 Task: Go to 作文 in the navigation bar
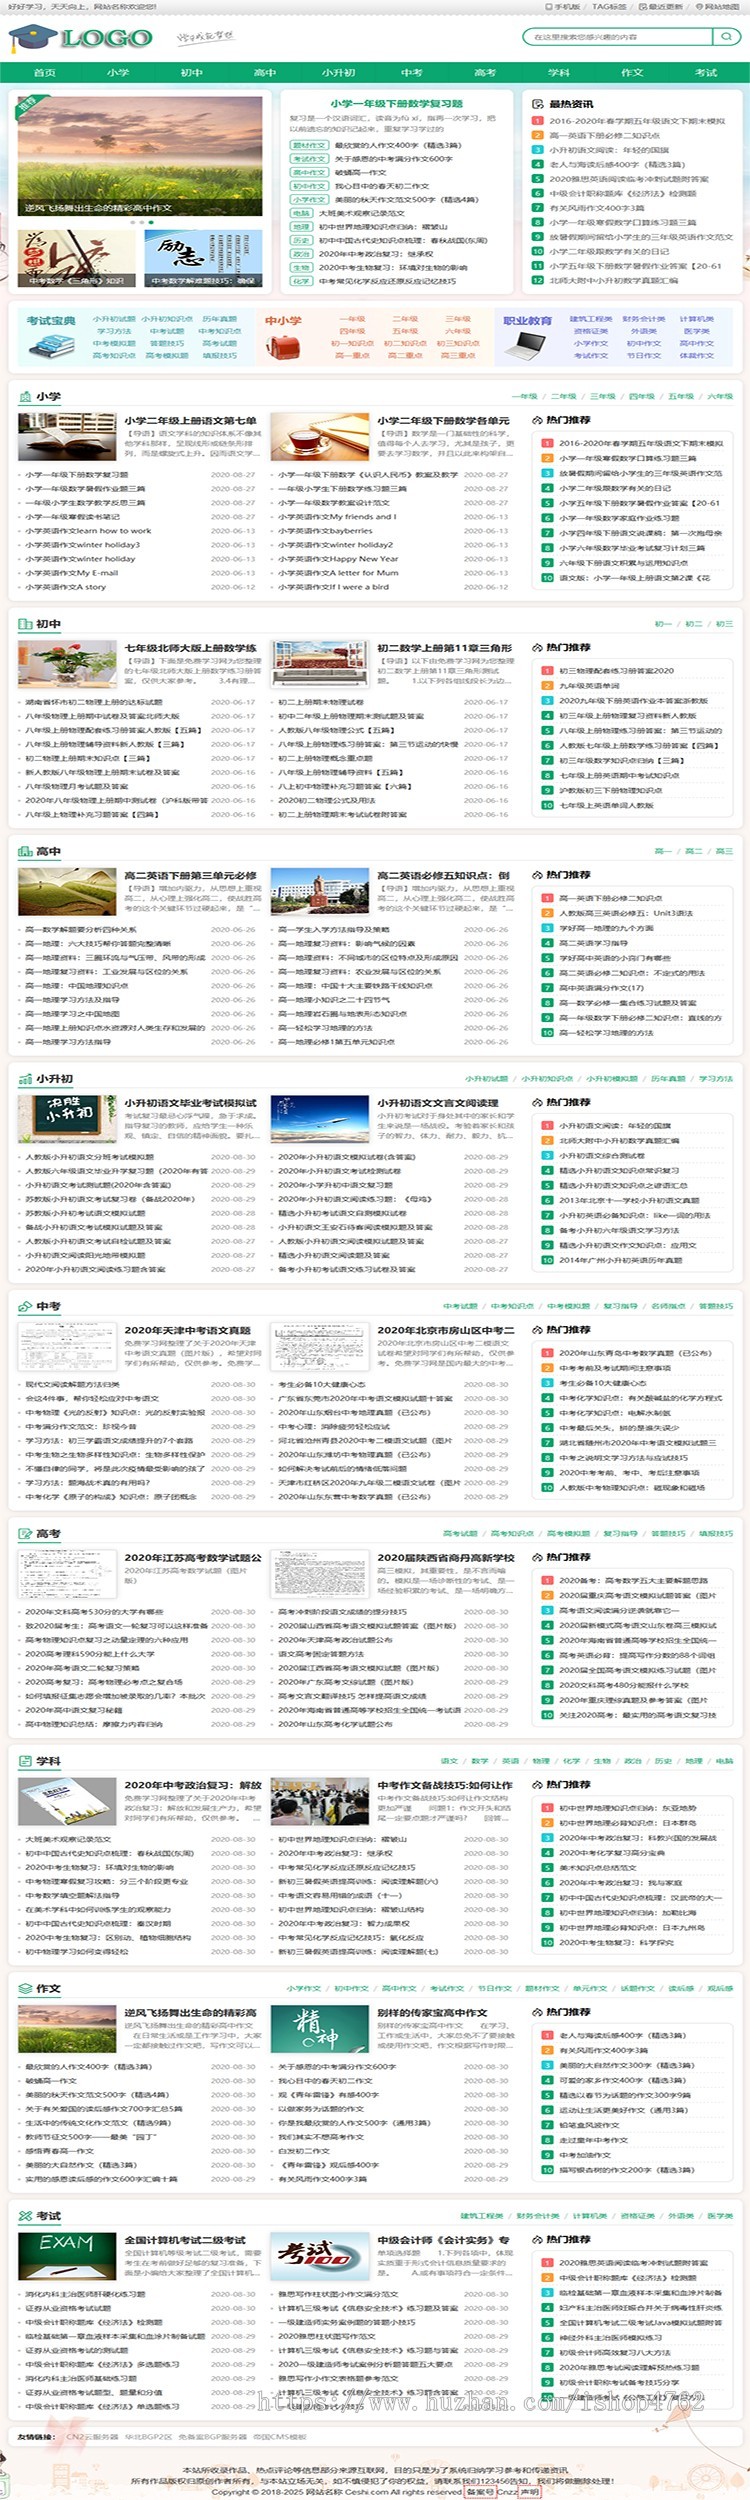632,73
